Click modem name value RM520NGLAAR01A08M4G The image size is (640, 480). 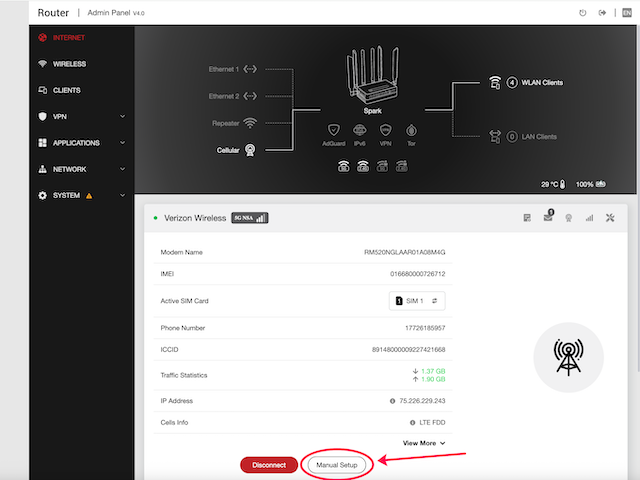point(404,252)
